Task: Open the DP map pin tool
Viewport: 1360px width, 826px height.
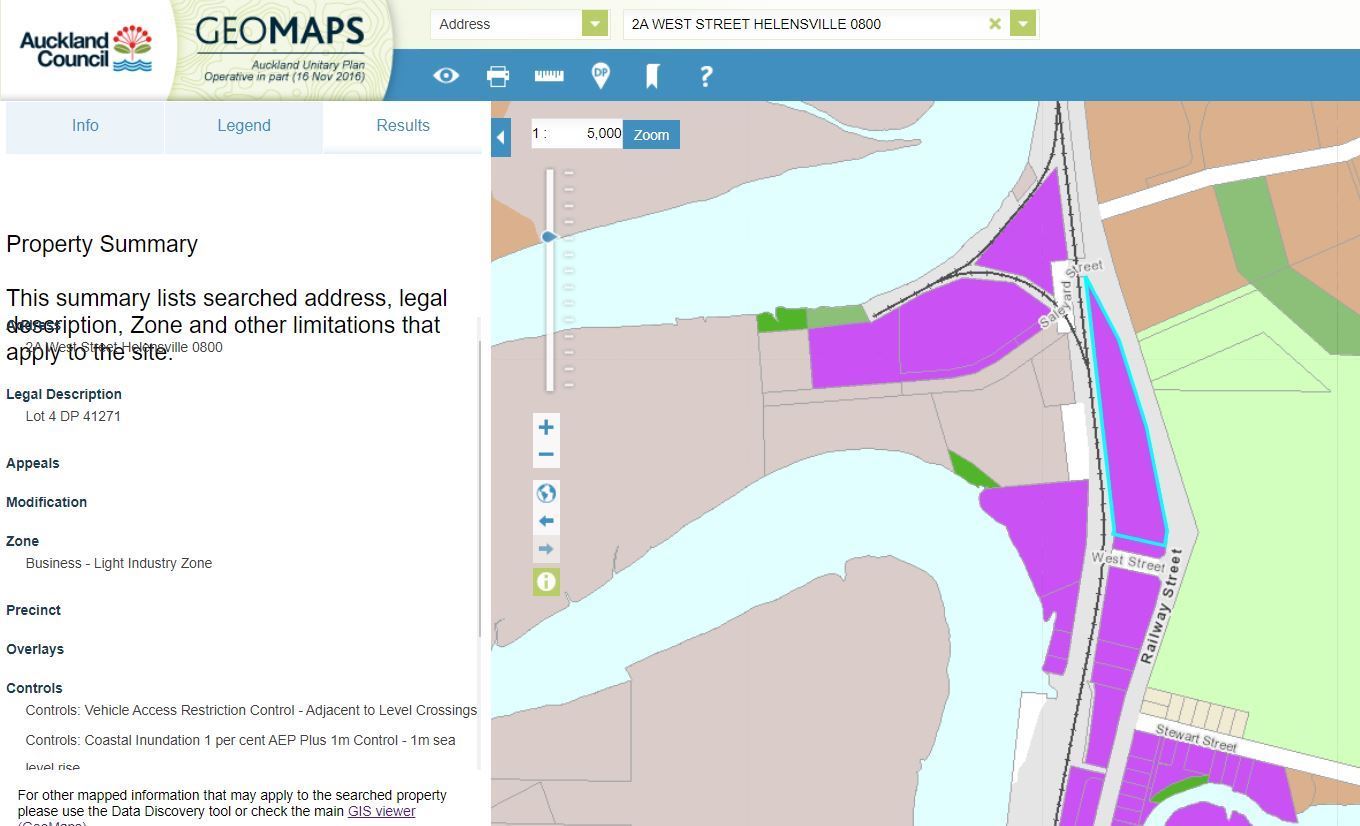Action: coord(601,76)
